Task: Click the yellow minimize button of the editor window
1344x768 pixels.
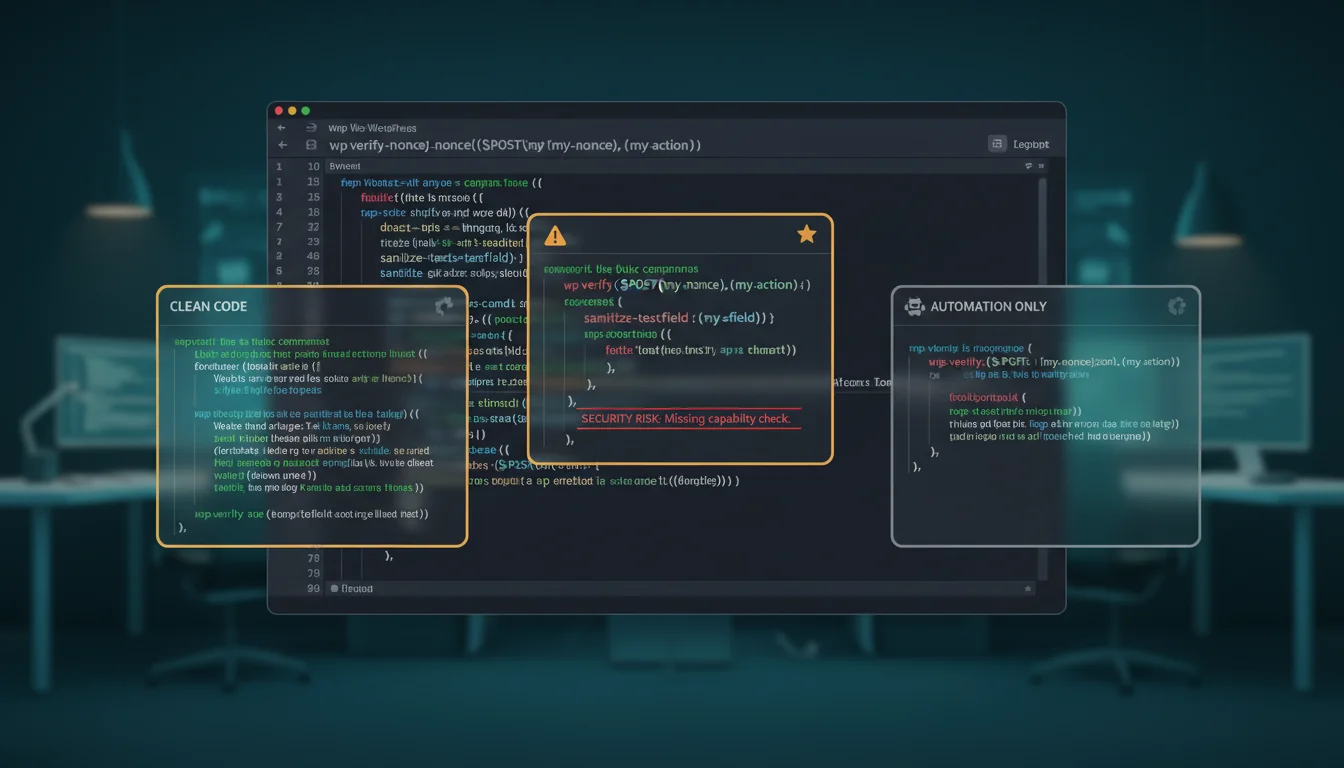Action: 292,110
